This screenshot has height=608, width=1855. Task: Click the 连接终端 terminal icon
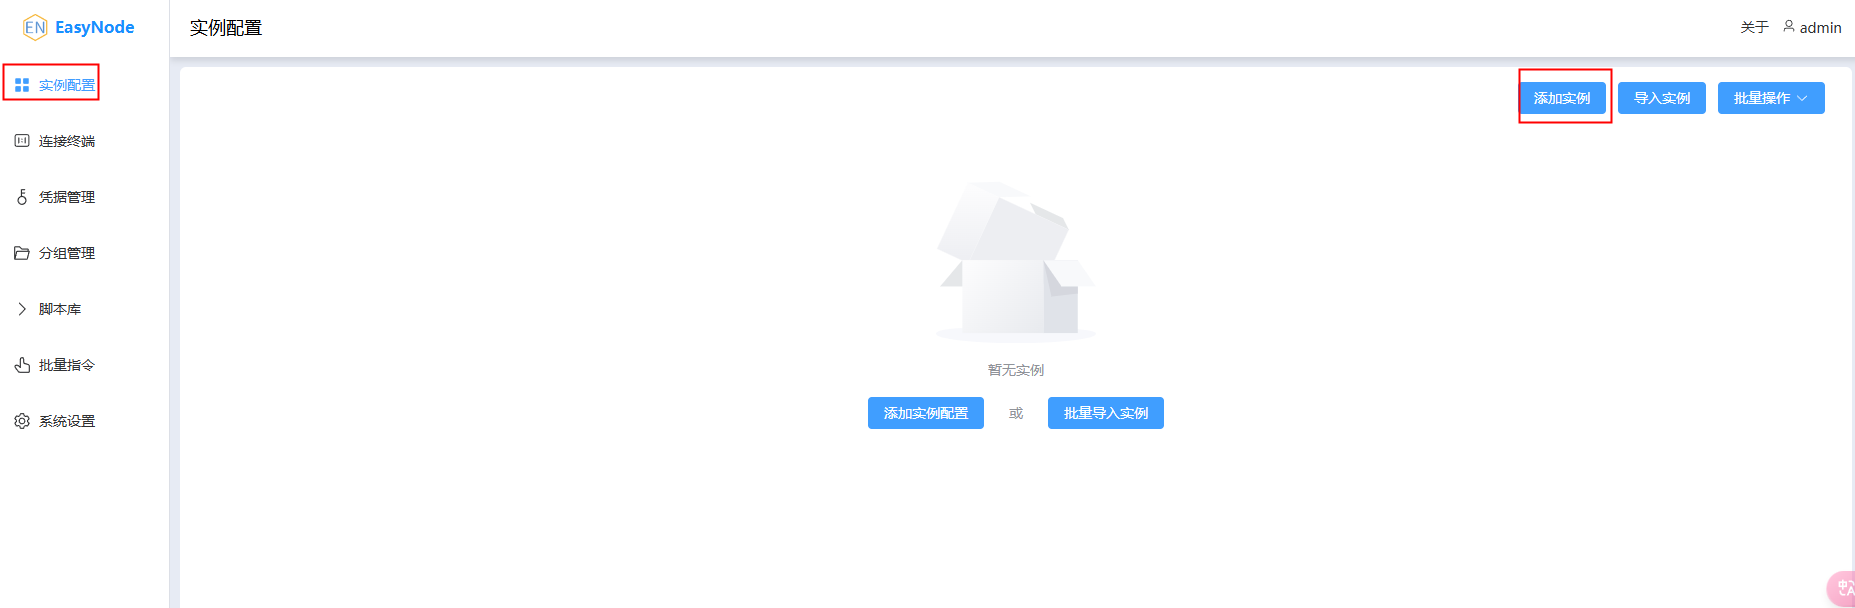click(22, 141)
